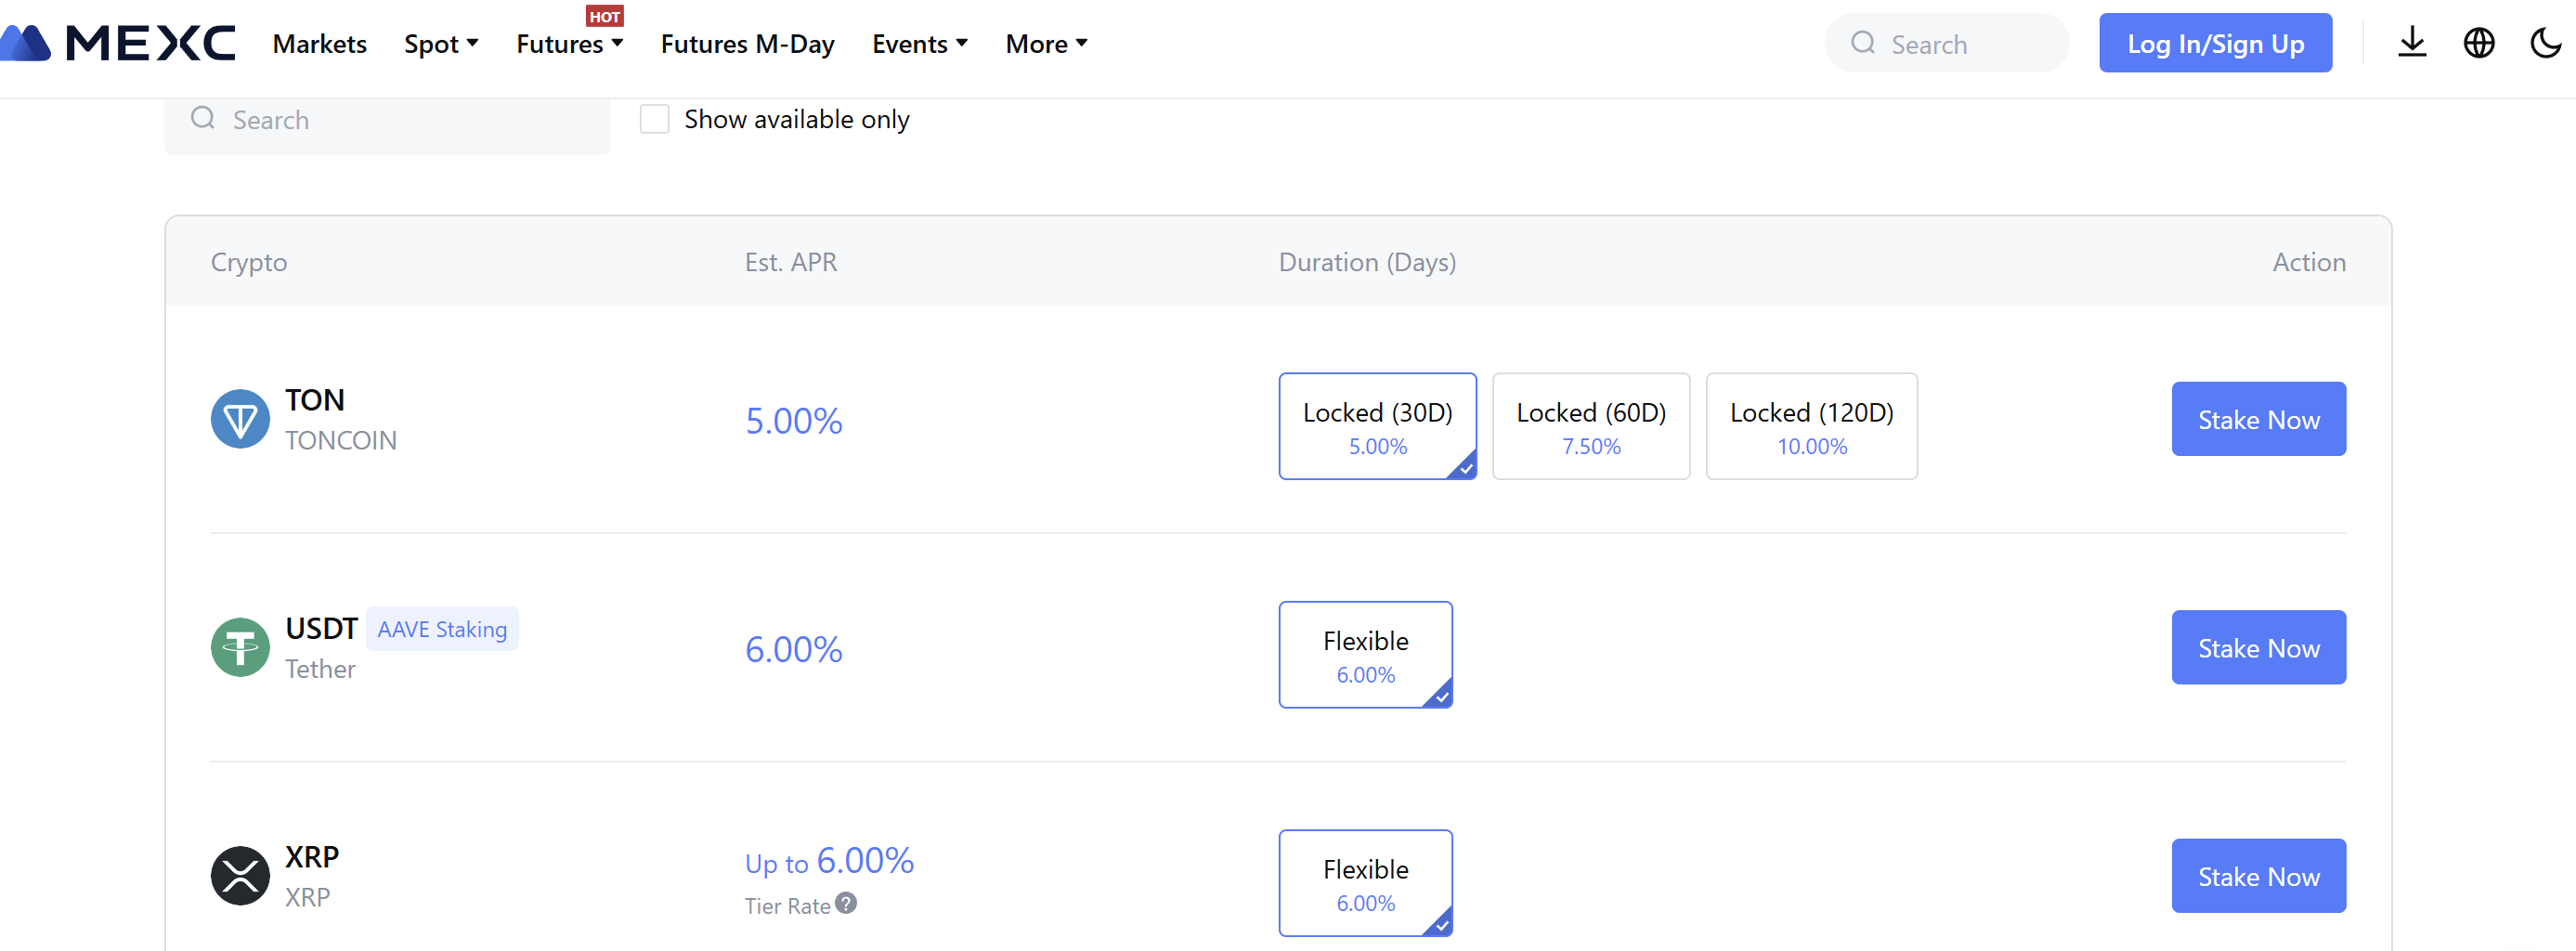2576x951 pixels.
Task: Click Log In/Sign Up button
Action: pyautogui.click(x=2215, y=43)
